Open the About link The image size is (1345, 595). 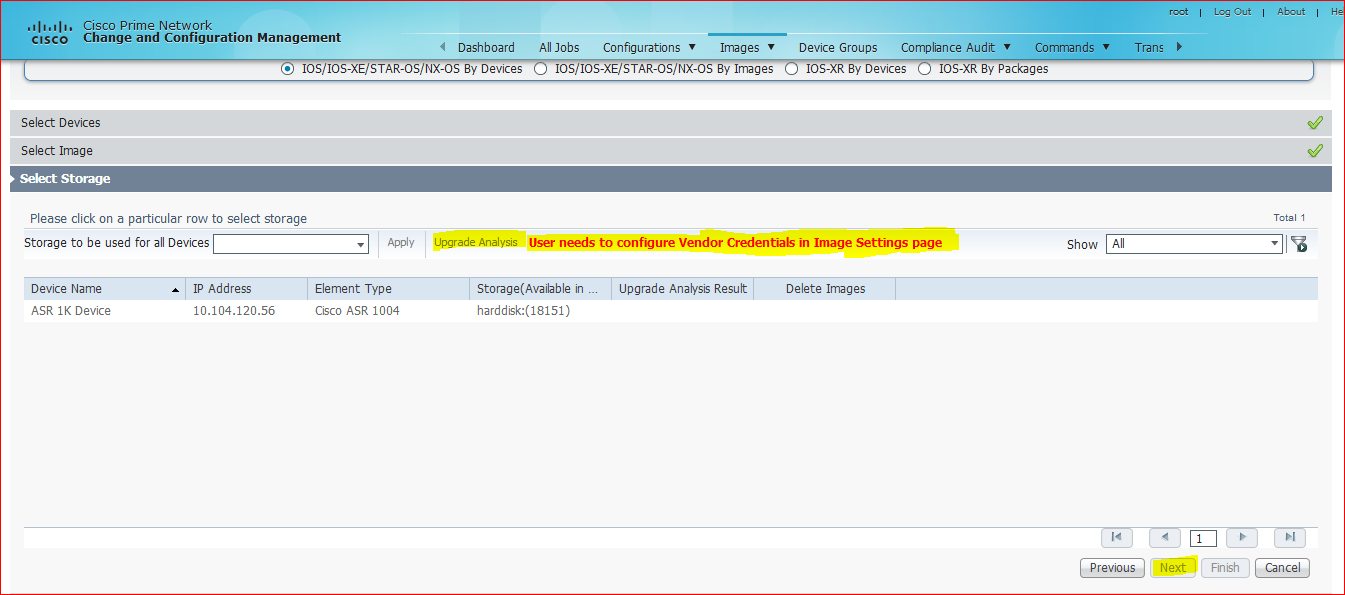(x=1291, y=12)
